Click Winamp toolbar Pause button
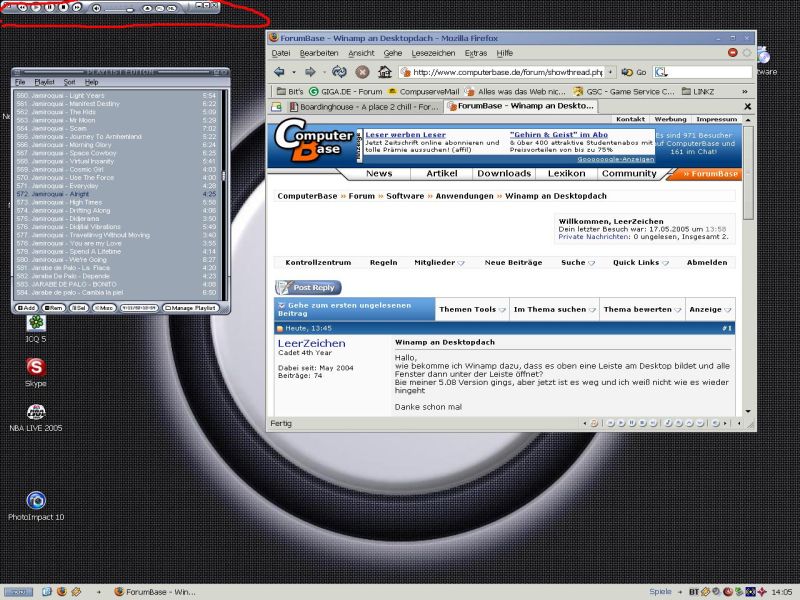The image size is (800, 600). click(x=49, y=7)
